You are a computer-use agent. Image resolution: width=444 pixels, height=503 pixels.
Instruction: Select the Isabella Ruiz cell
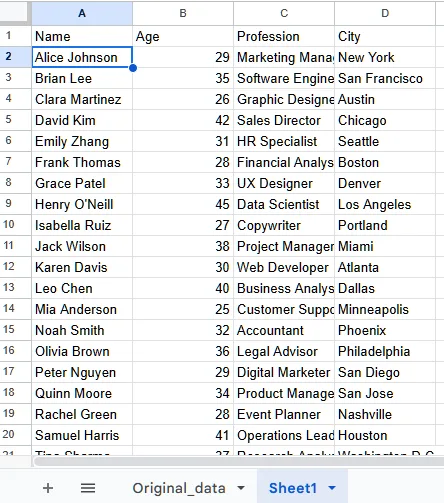tap(82, 225)
